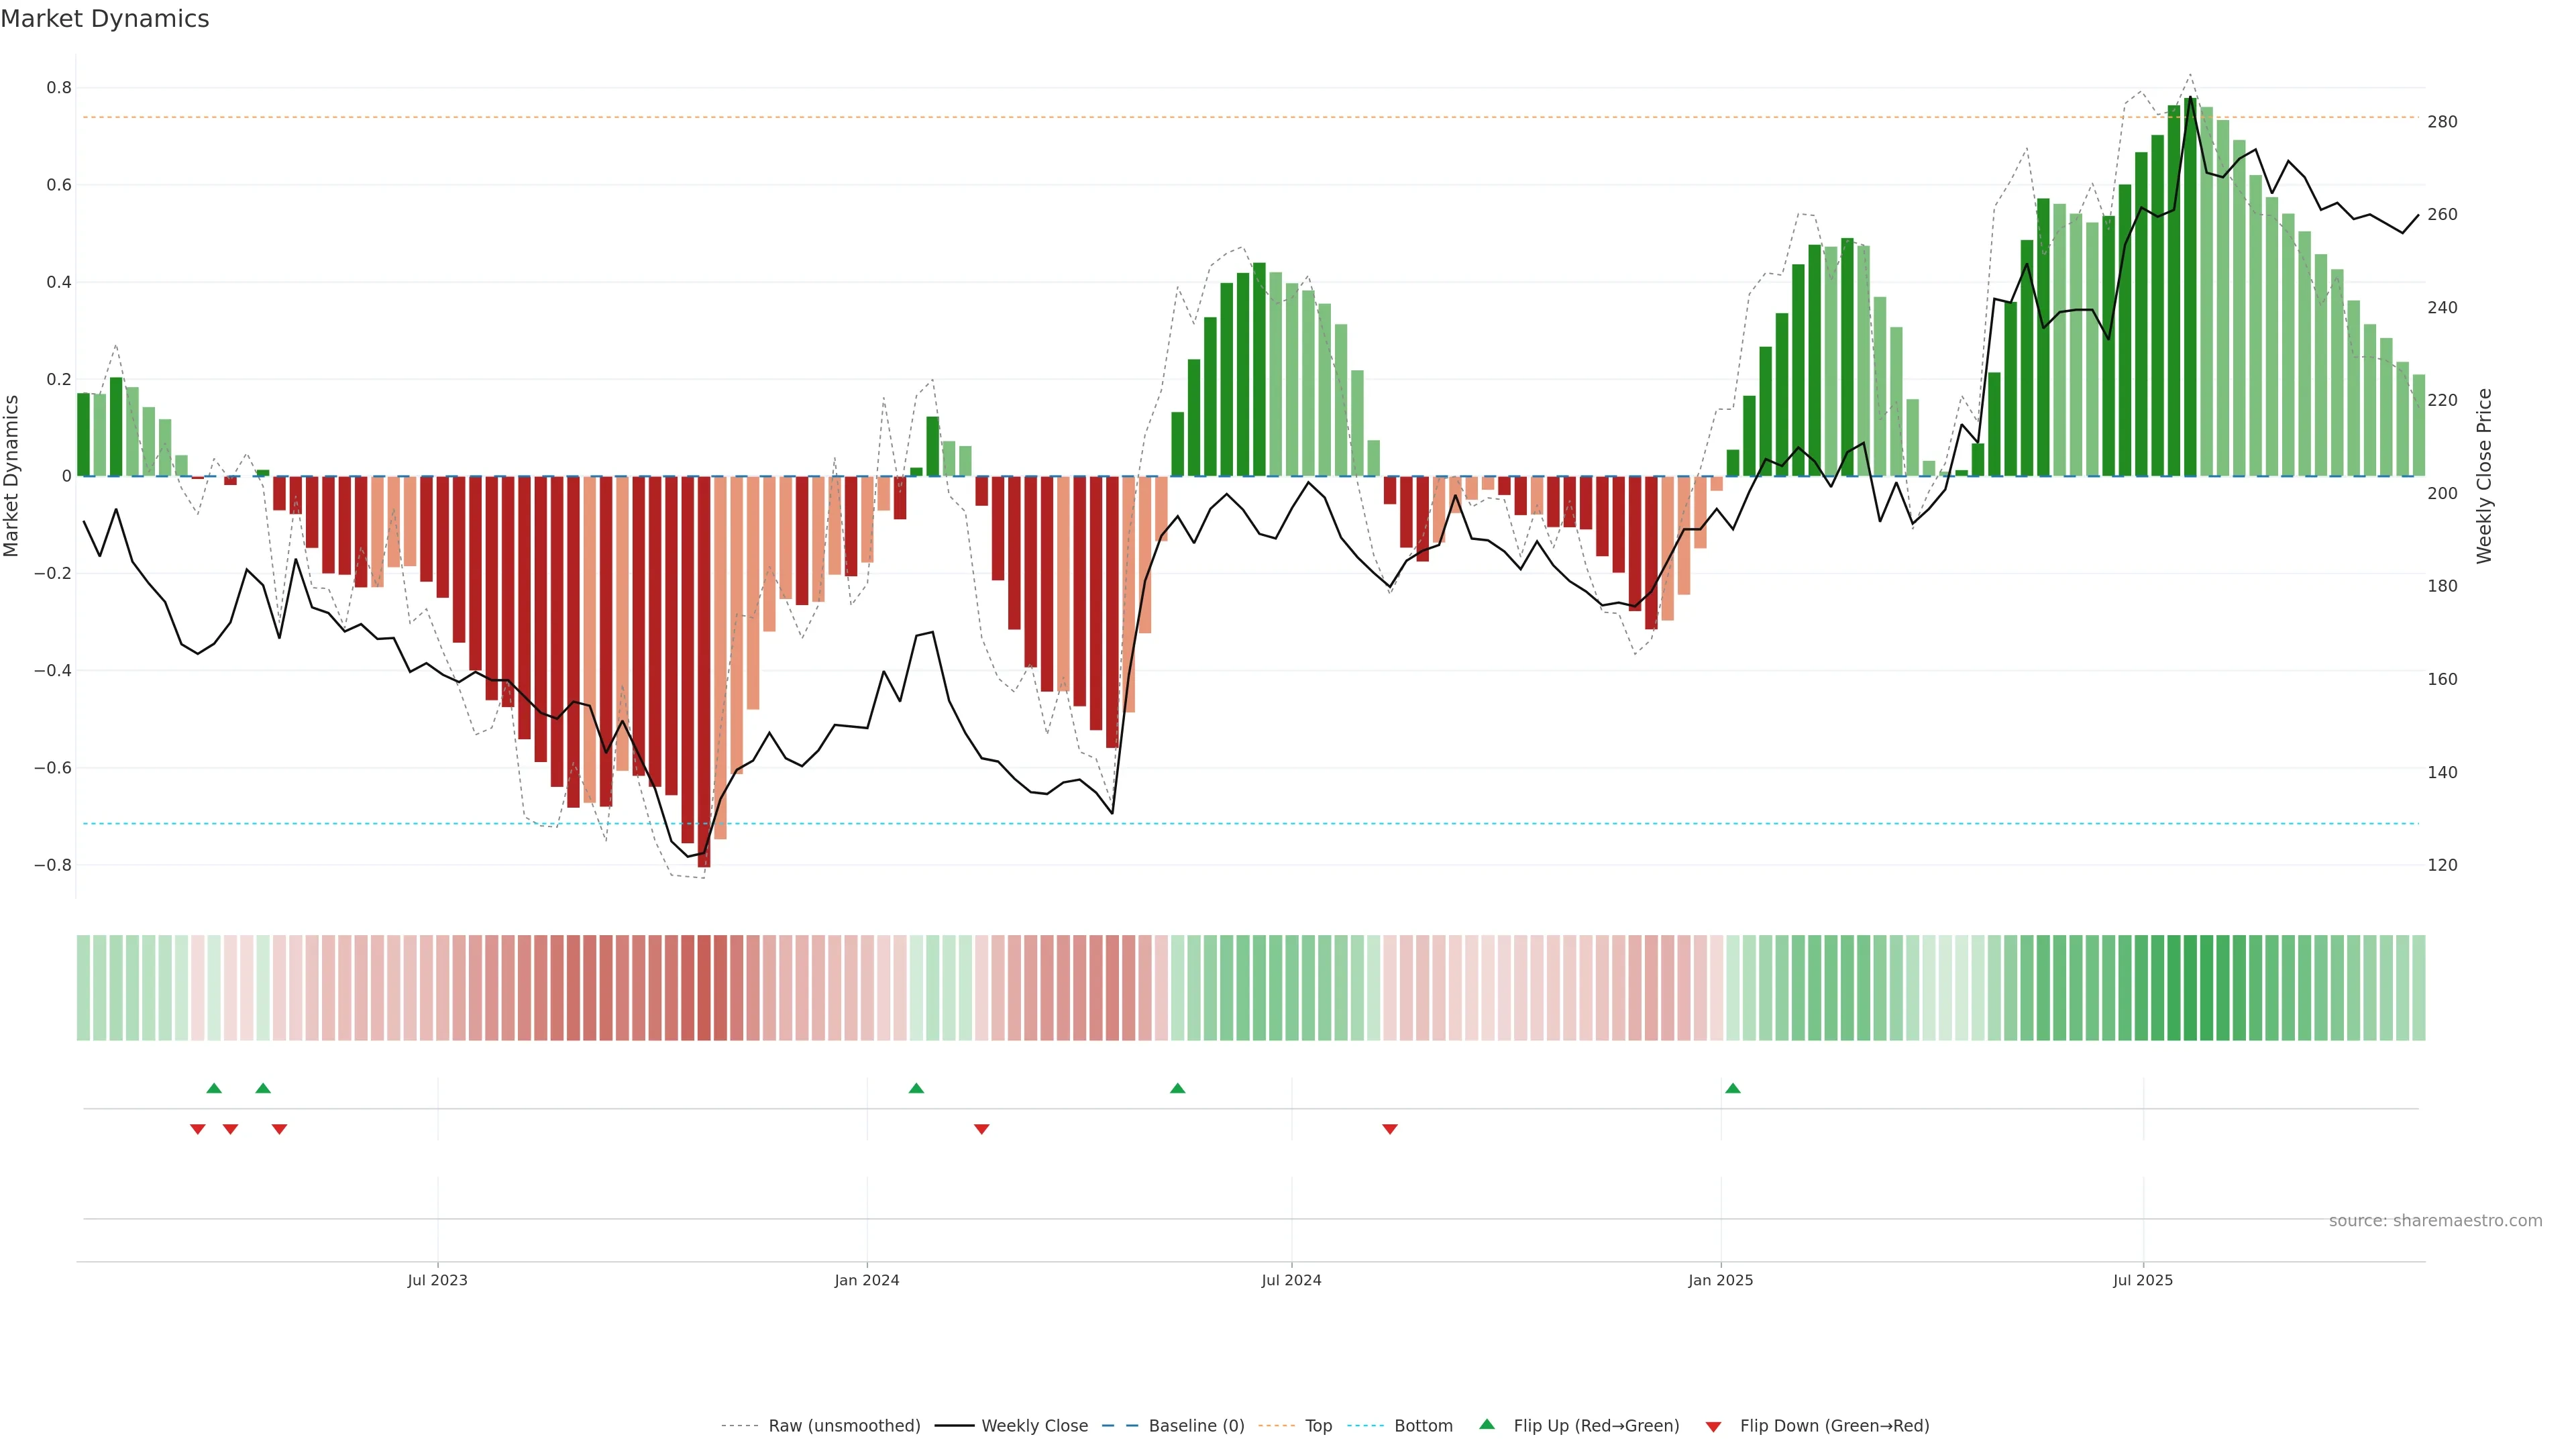Click the green flip-up marker before Jul 2024

[1177, 1088]
